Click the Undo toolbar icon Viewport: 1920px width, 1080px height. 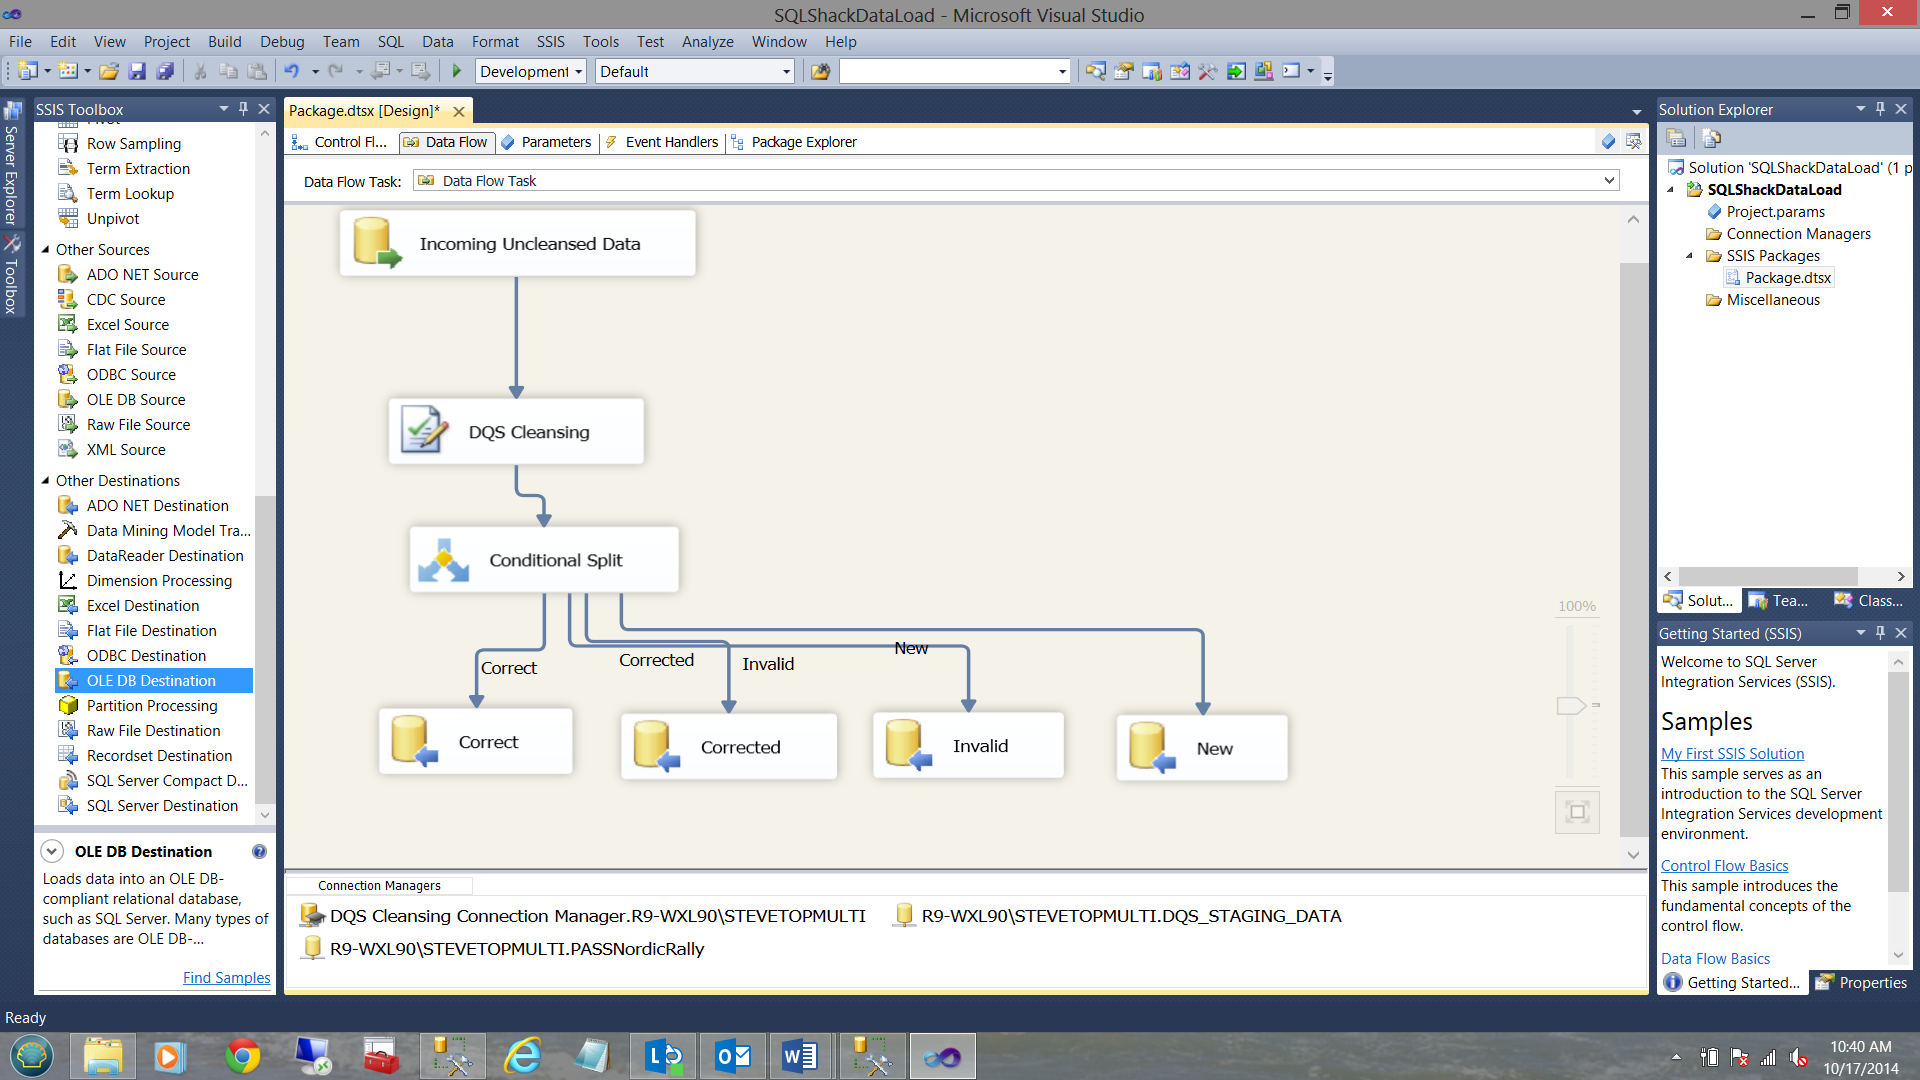[291, 71]
